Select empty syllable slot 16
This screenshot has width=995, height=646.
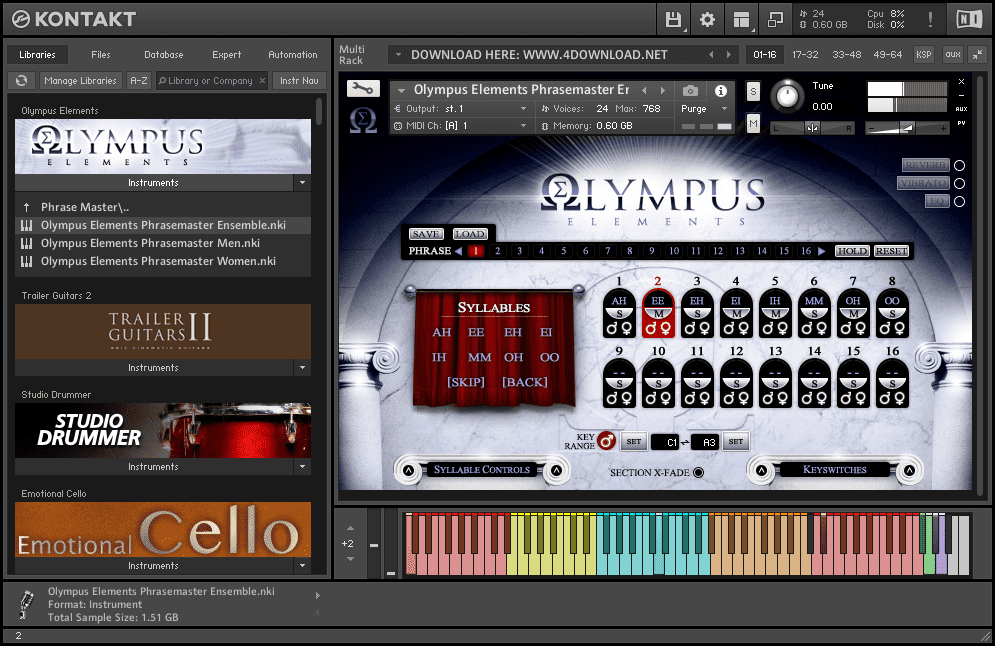pyautogui.click(x=892, y=383)
